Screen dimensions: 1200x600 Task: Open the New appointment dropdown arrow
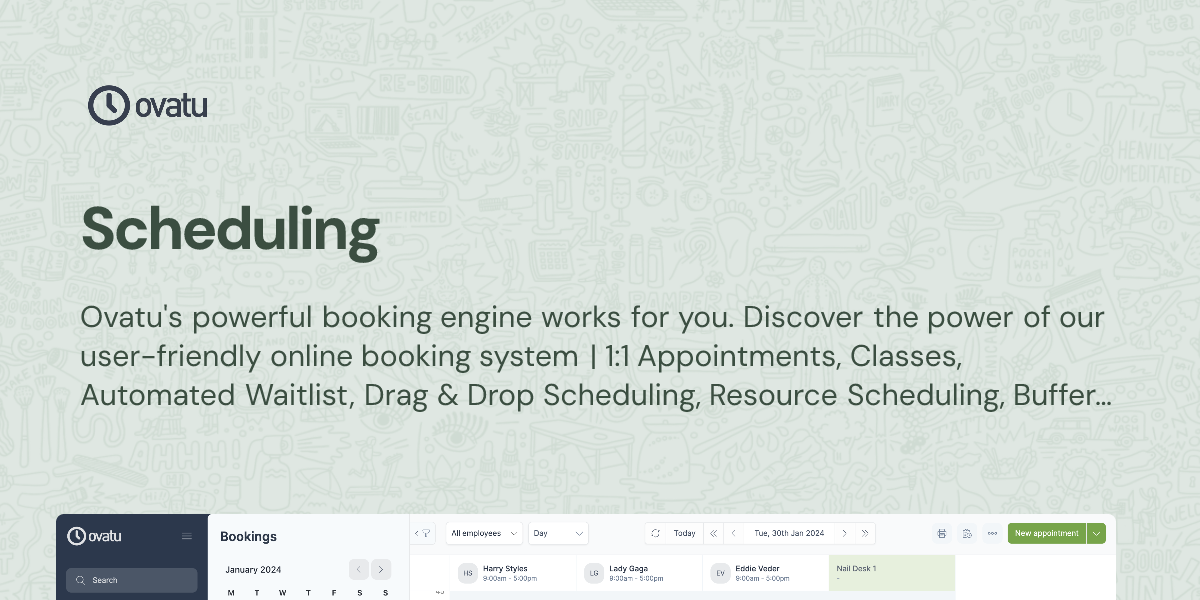(1096, 533)
